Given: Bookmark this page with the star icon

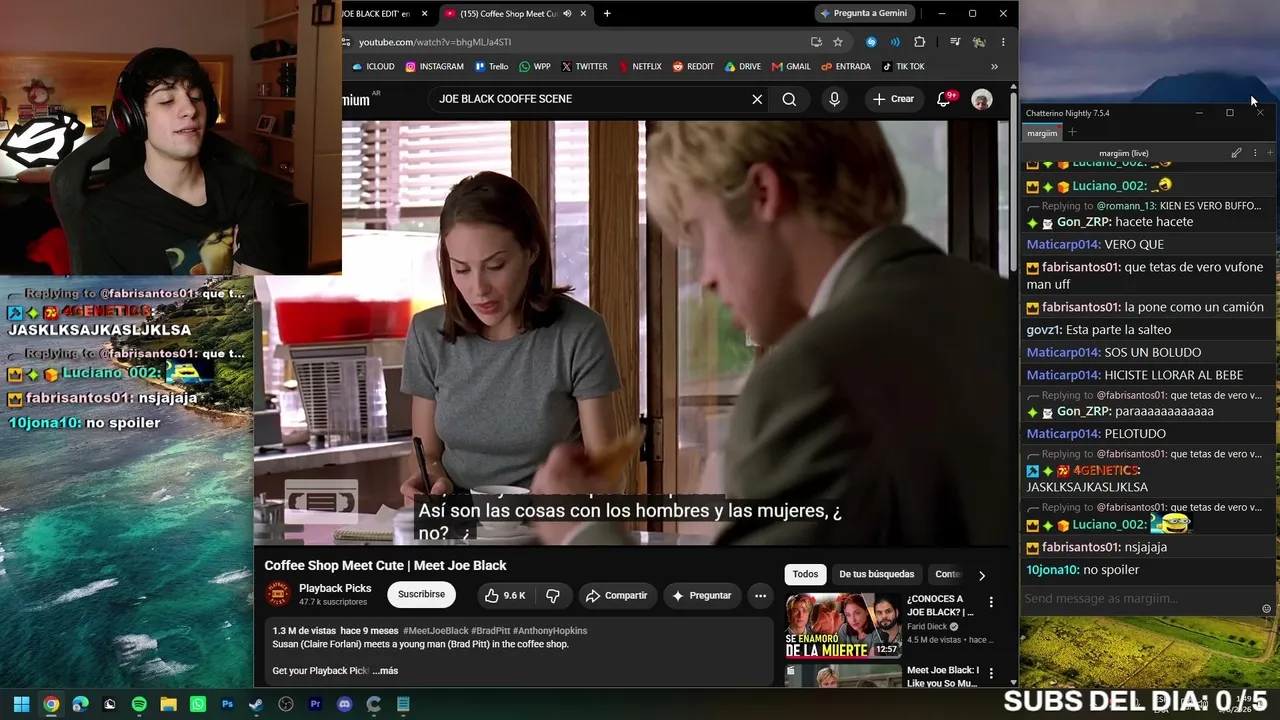Looking at the screenshot, I should (838, 42).
